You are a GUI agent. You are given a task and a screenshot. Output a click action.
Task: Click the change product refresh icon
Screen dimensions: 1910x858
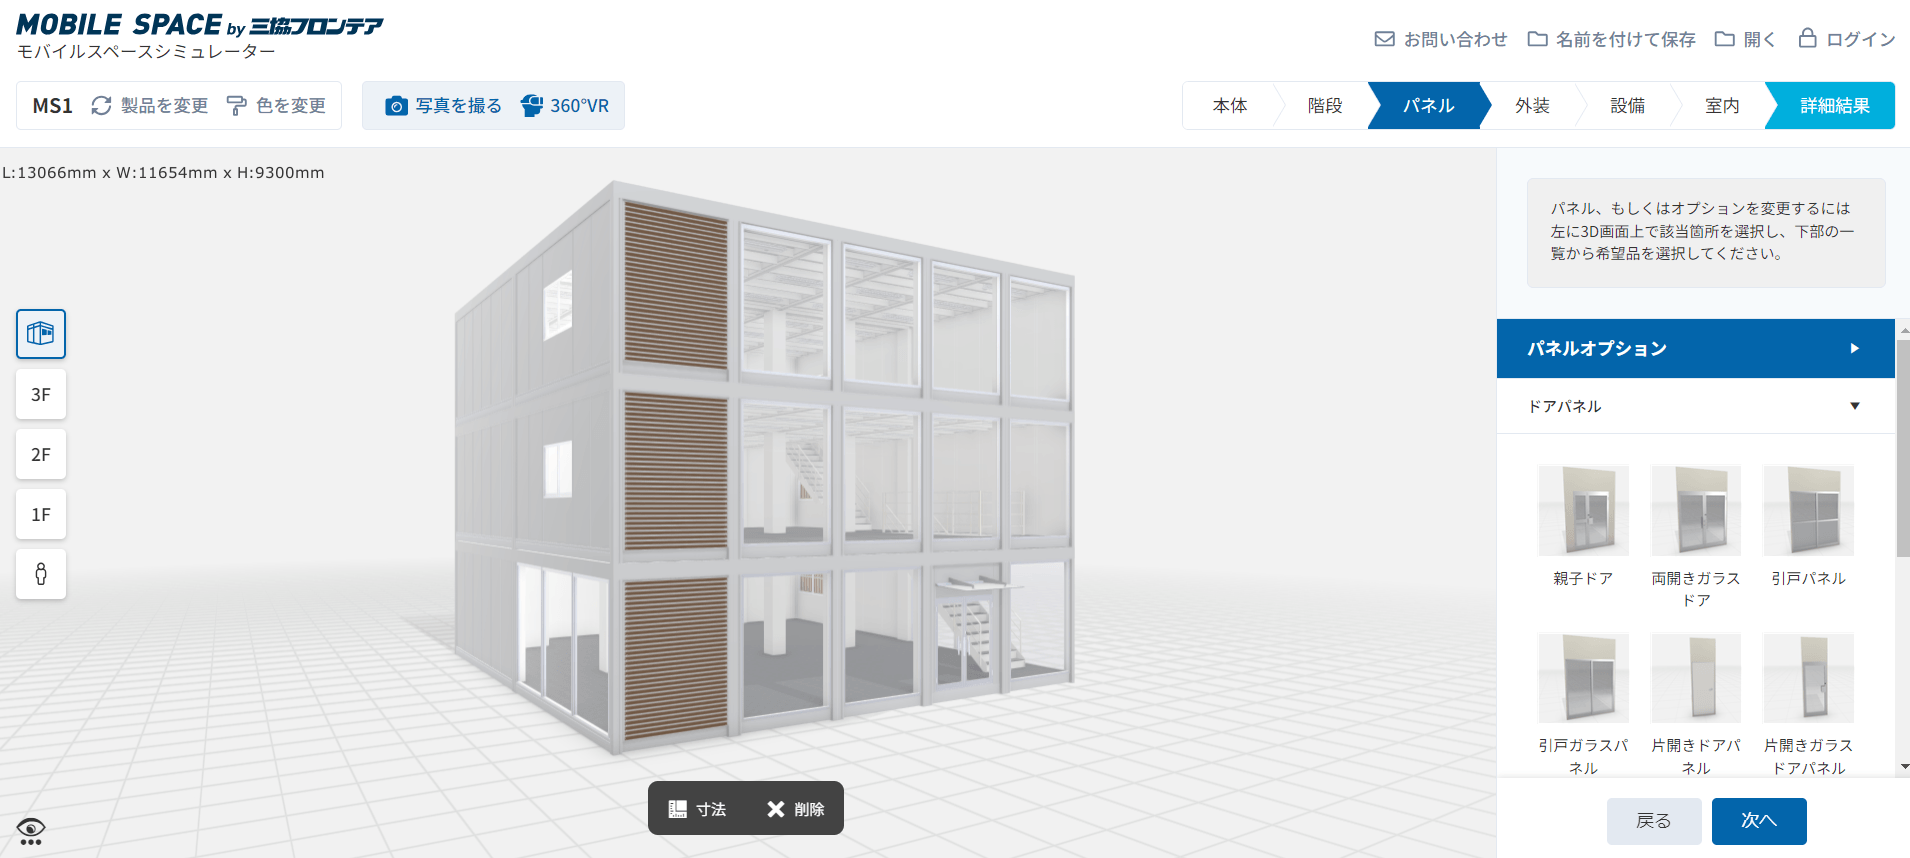tap(101, 106)
